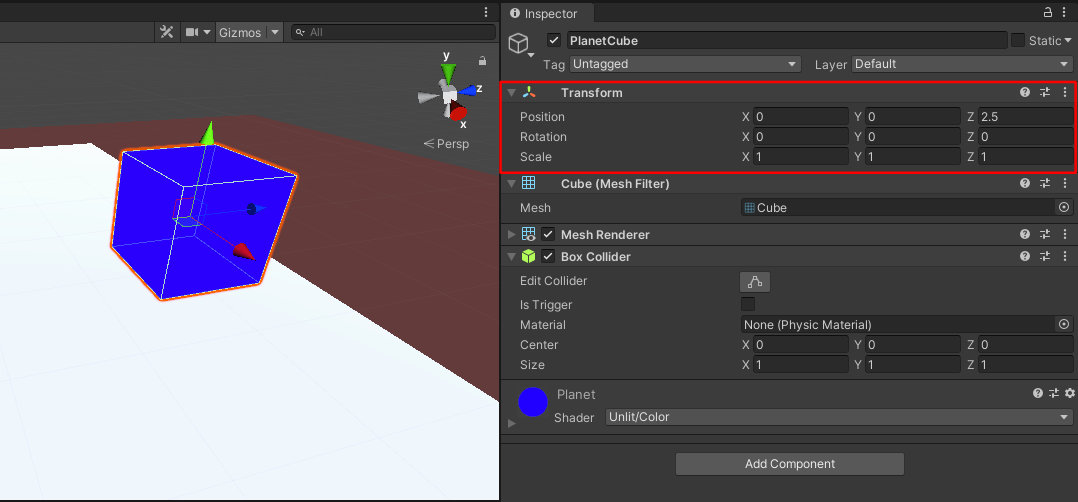Screen dimensions: 1078x502
Task: Open the Mesh object picker circle
Action: pos(1064,208)
